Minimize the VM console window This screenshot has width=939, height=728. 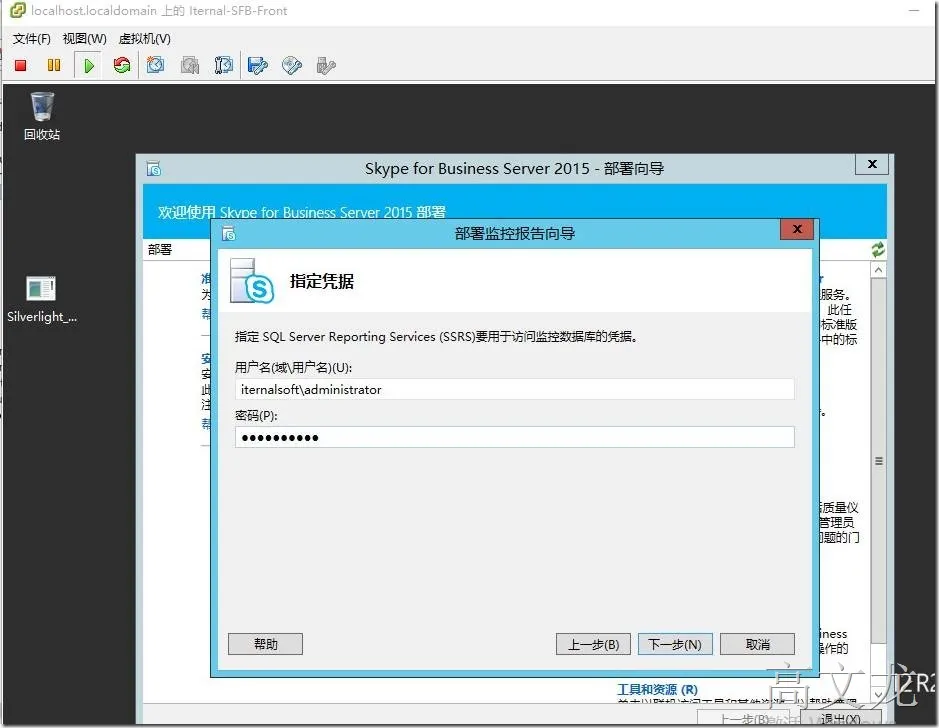tap(914, 10)
